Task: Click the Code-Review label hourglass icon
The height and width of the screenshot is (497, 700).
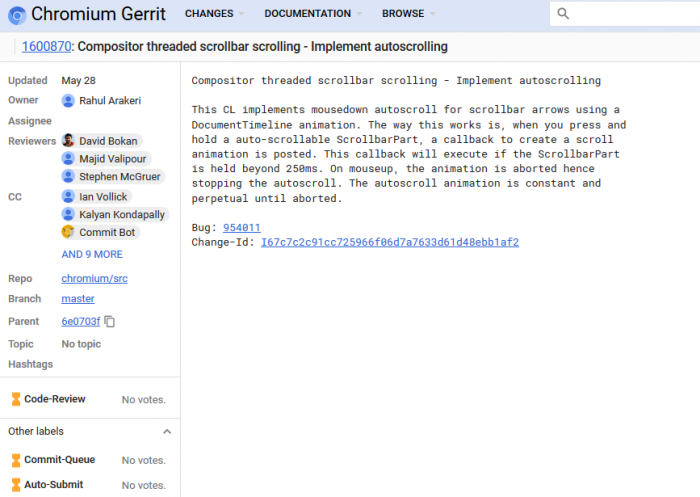Action: [15, 399]
